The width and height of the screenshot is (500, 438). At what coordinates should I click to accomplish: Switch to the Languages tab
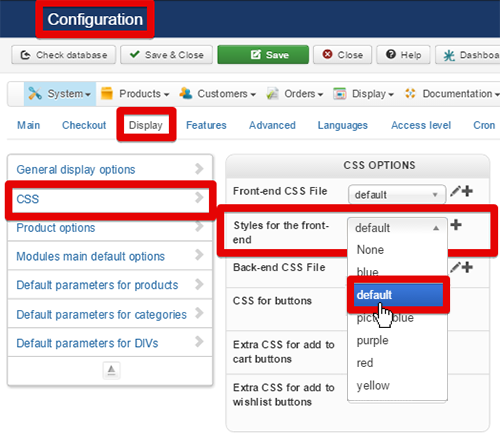343,125
